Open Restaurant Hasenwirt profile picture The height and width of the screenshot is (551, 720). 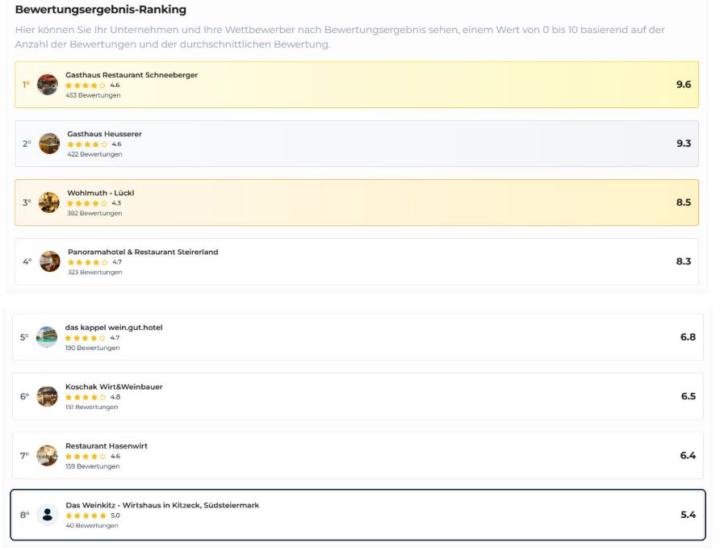click(x=47, y=455)
